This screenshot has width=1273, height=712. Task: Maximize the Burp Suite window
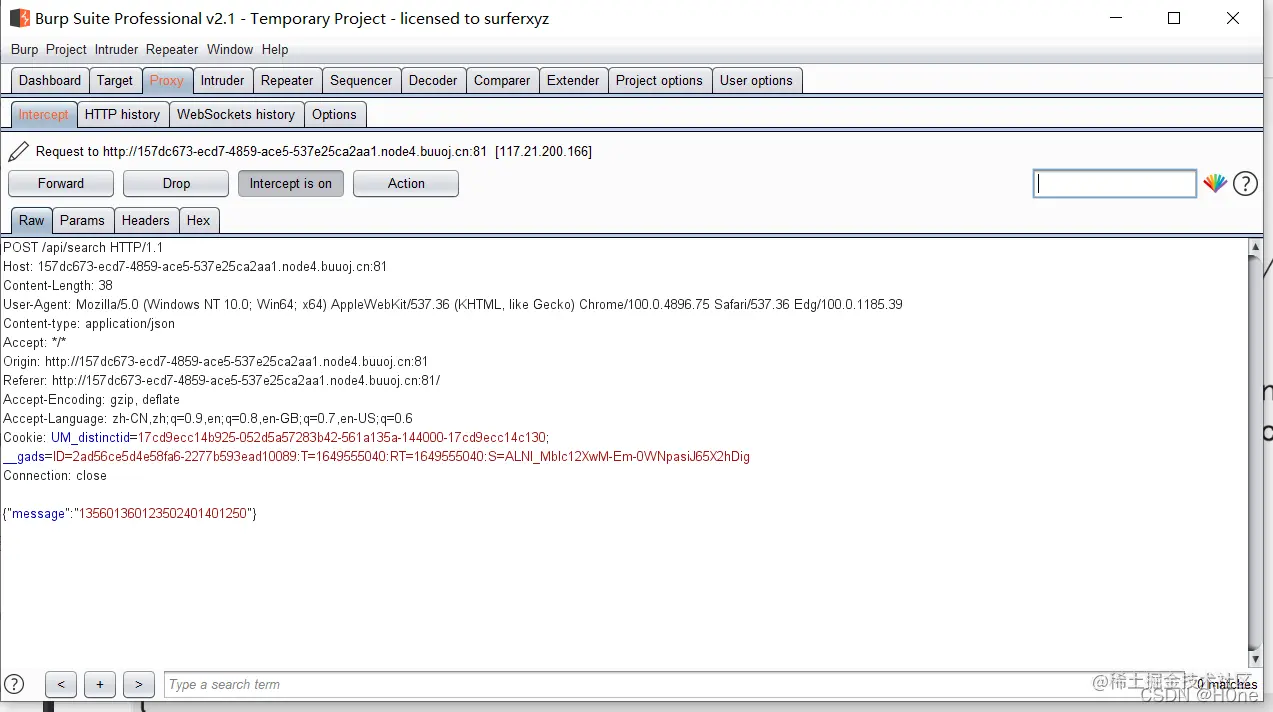pos(1174,18)
